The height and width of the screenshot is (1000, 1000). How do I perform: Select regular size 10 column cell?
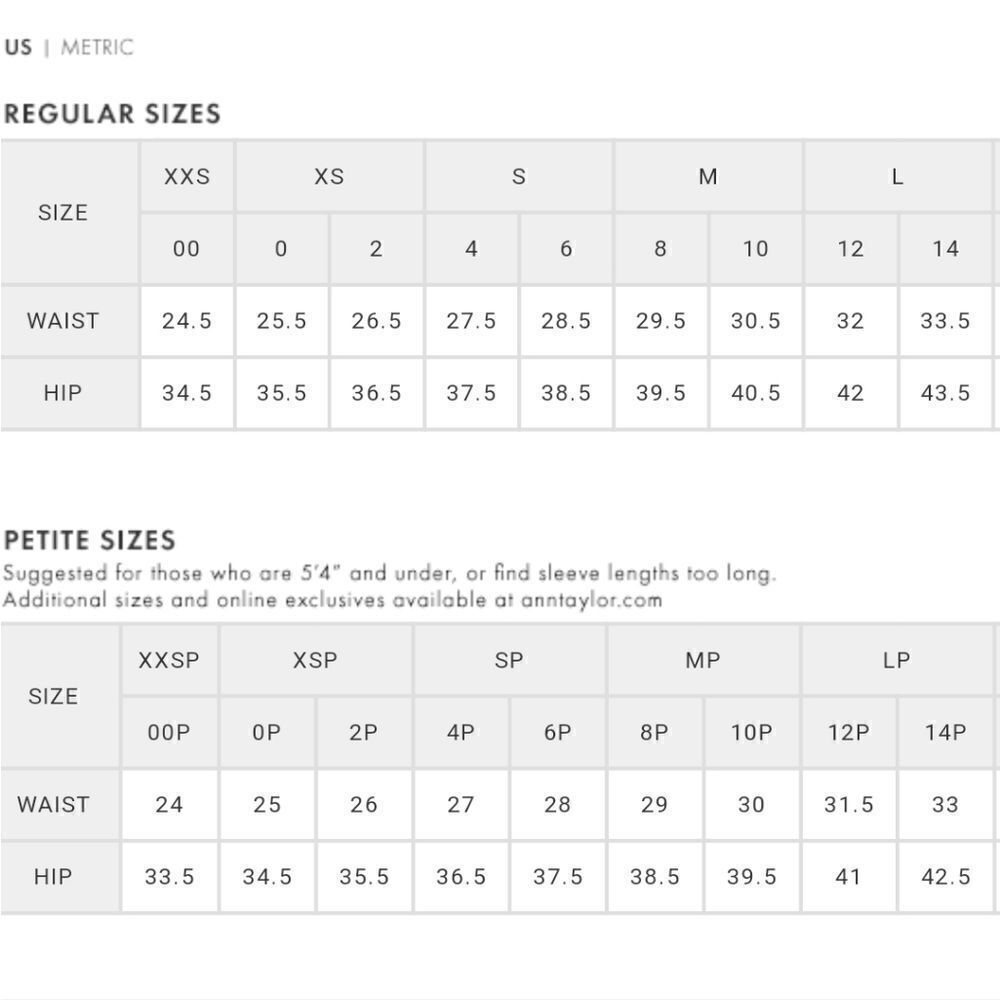756,248
